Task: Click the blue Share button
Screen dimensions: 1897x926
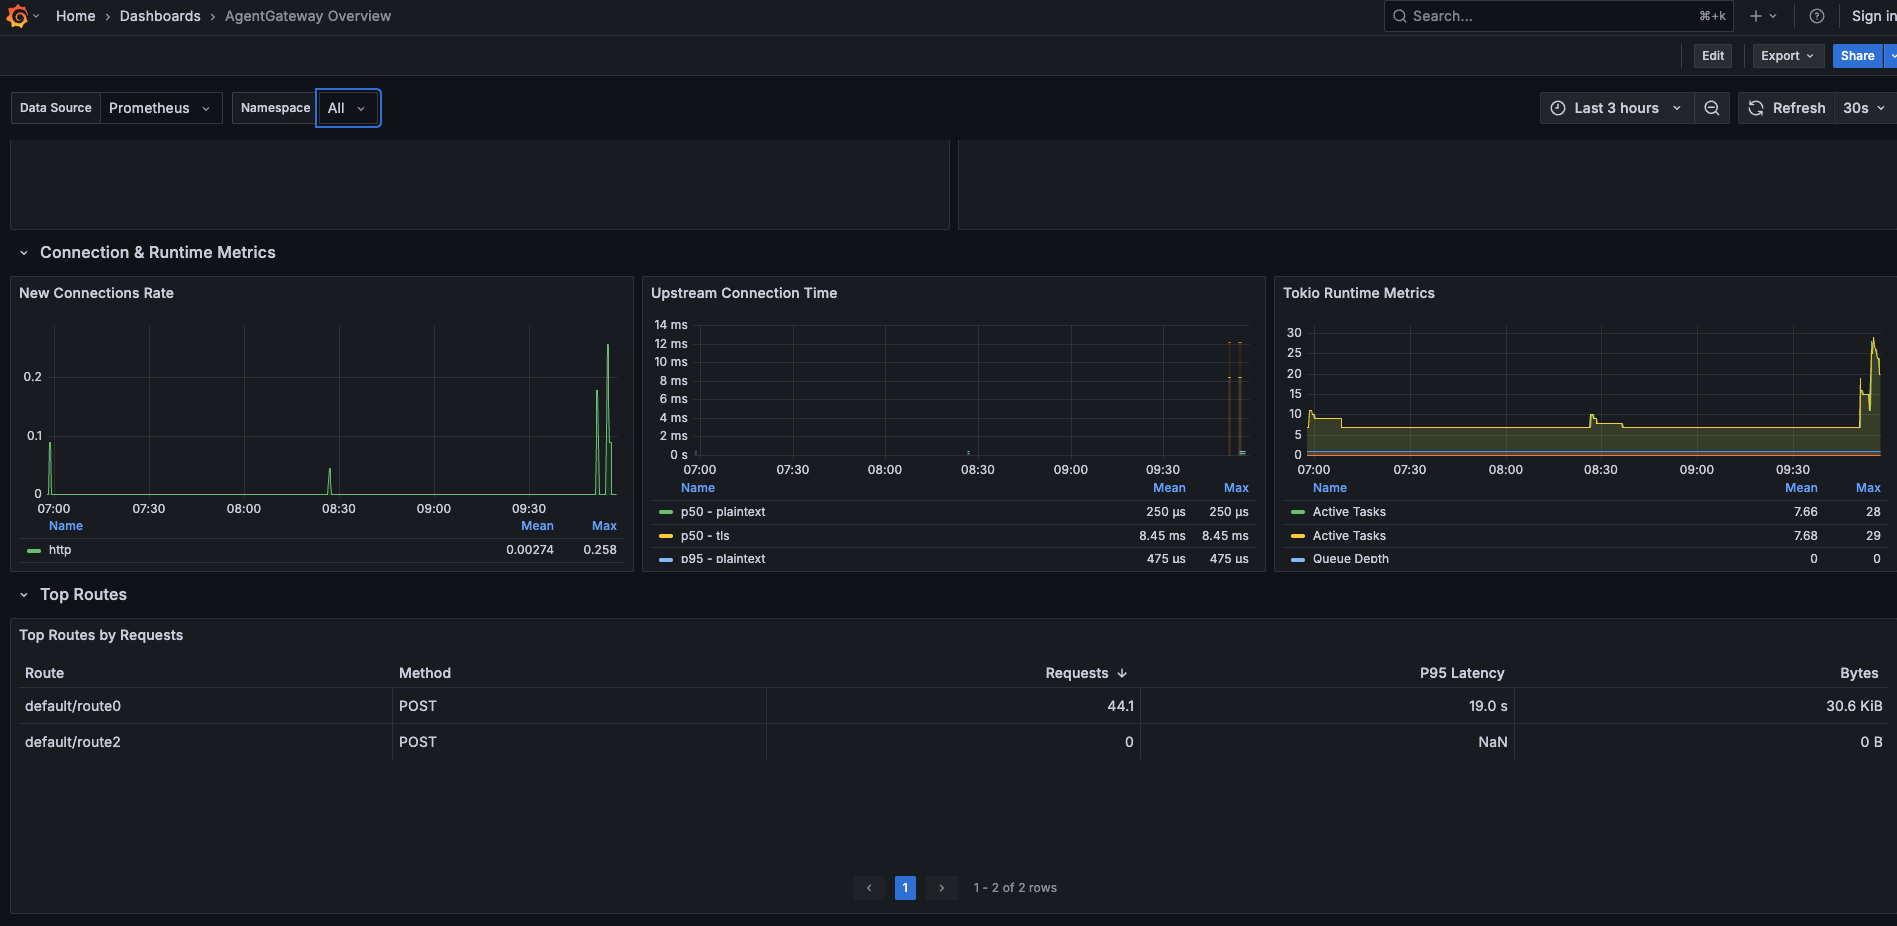Action: [1857, 56]
